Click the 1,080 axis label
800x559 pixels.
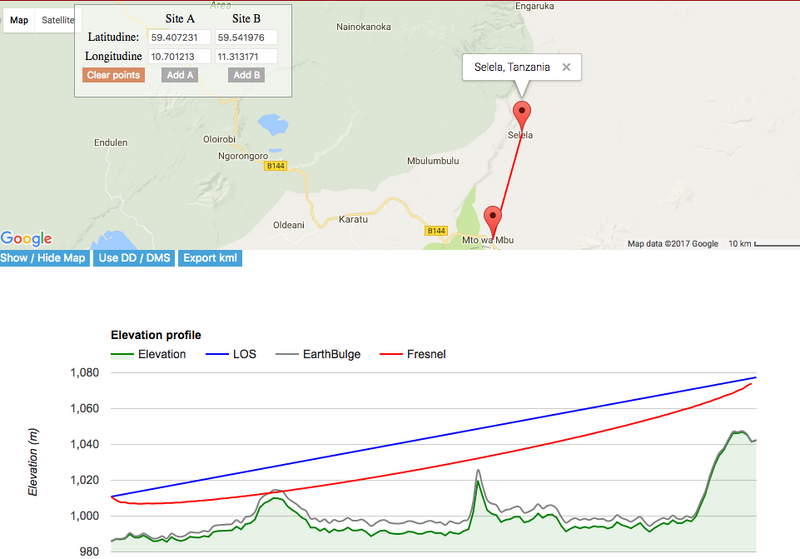[84, 372]
